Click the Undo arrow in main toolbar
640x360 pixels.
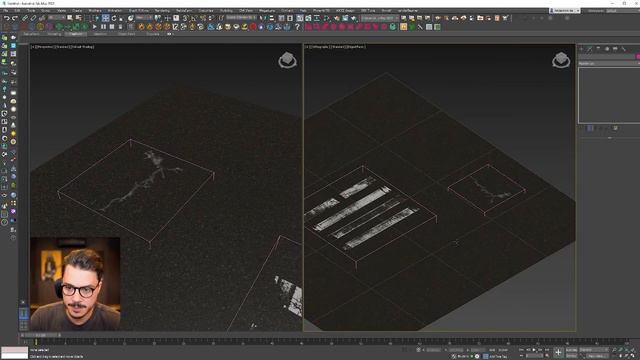coord(6,18)
